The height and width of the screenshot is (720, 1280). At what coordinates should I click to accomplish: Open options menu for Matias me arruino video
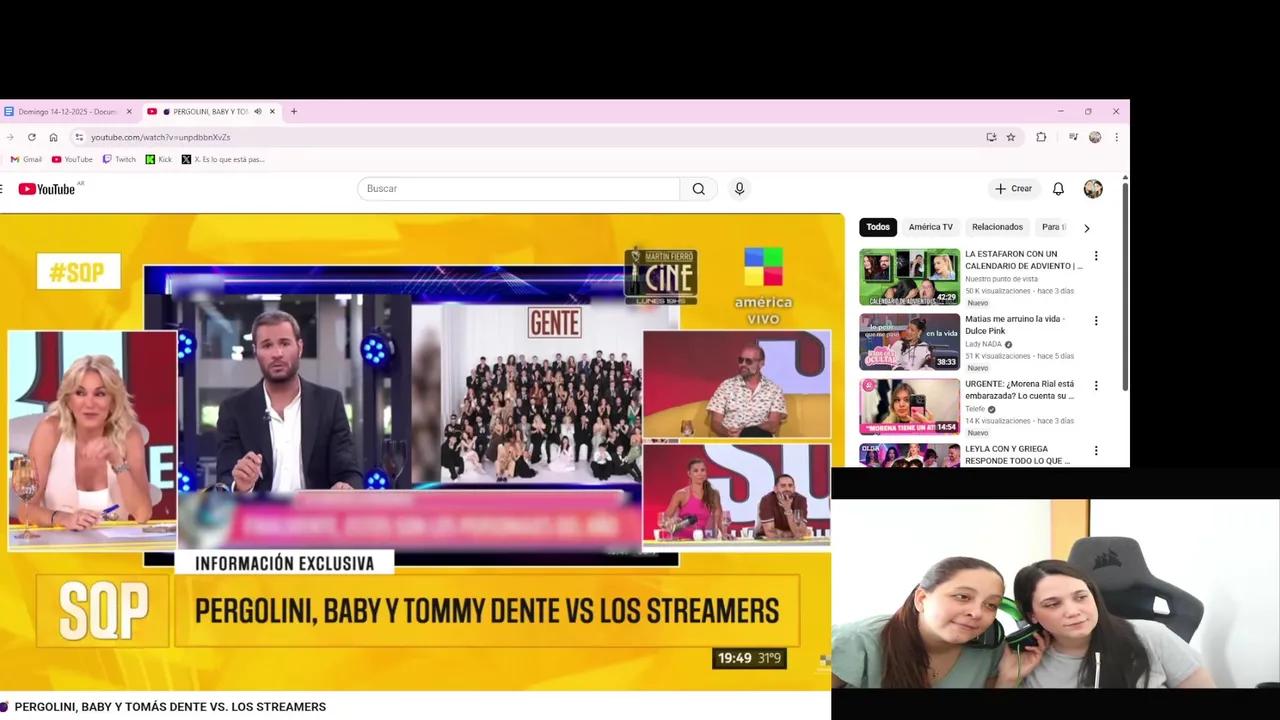coord(1096,321)
